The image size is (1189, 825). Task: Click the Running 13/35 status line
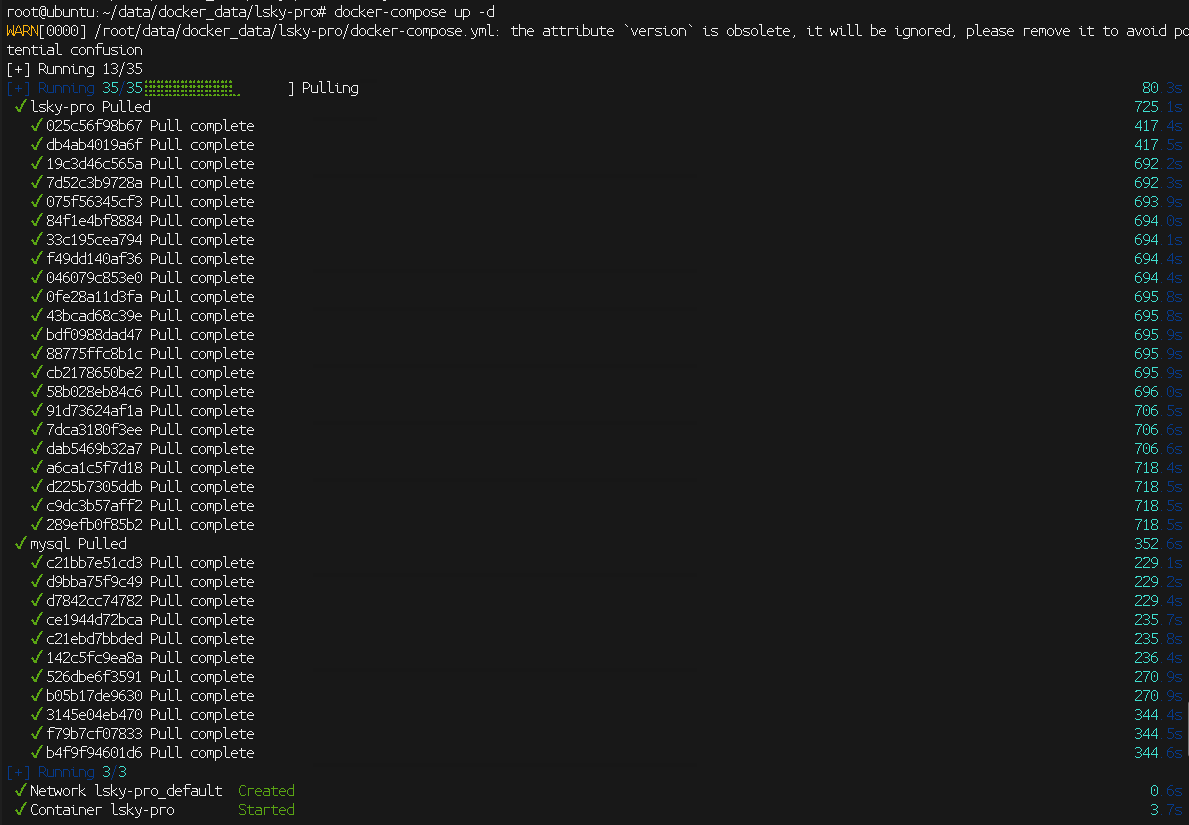[x=74, y=69]
